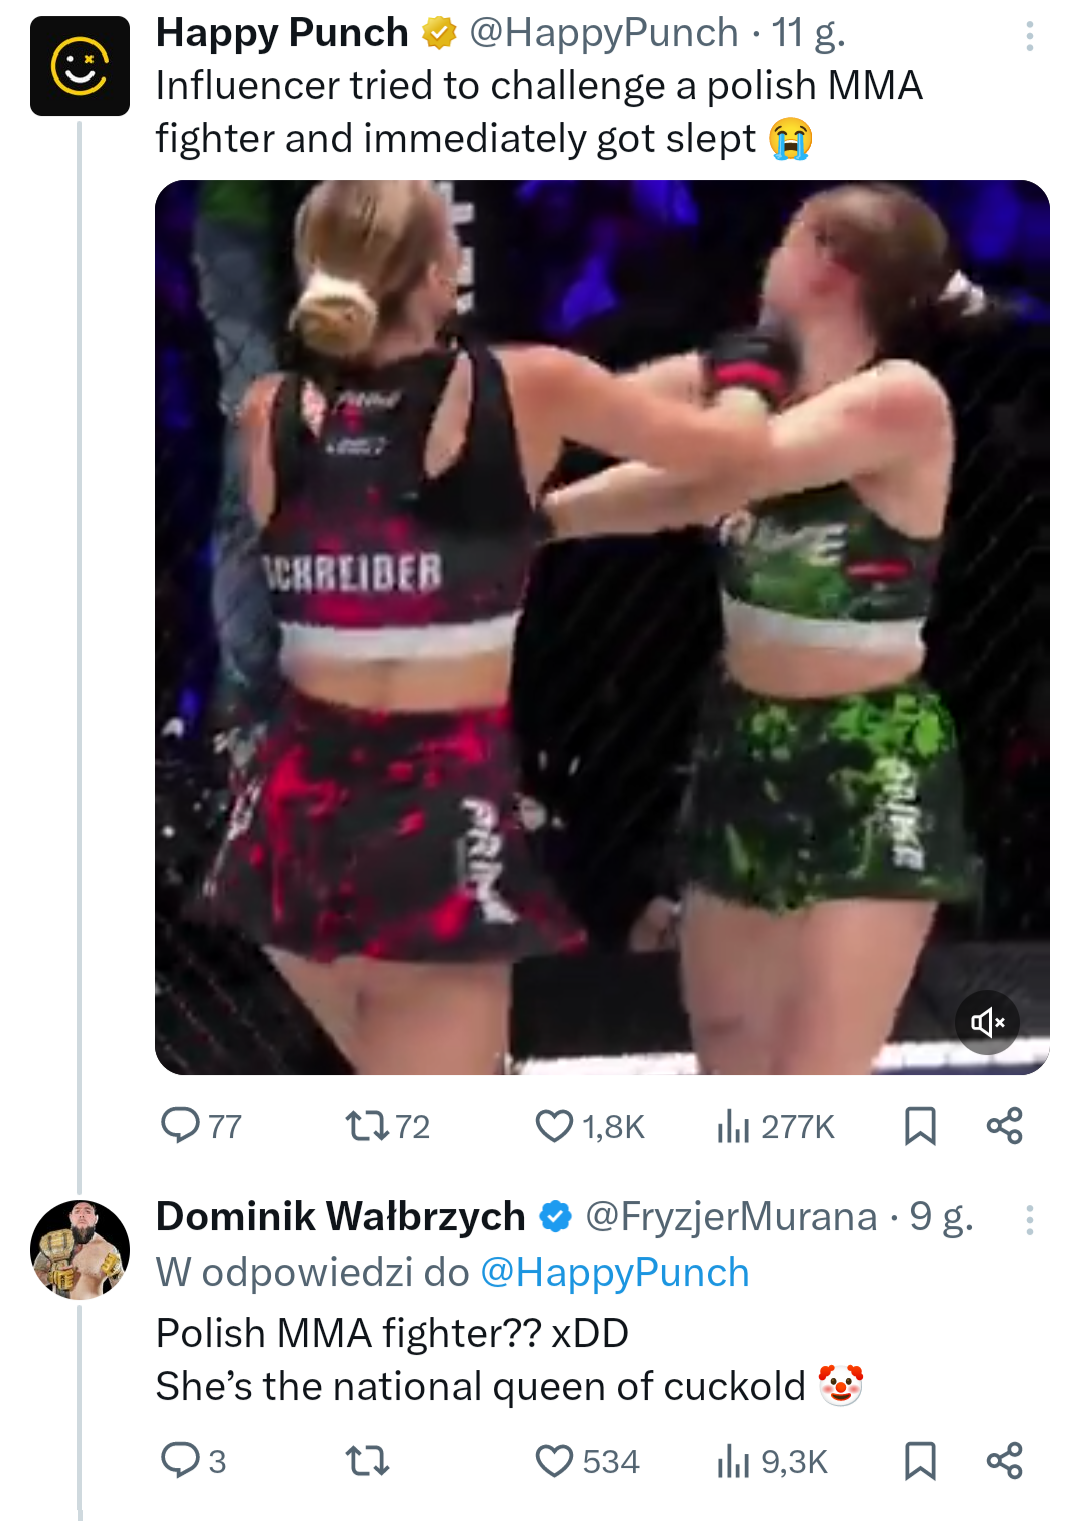Open the @HappyPunch mention link
The image size is (1080, 1521).
point(614,1273)
